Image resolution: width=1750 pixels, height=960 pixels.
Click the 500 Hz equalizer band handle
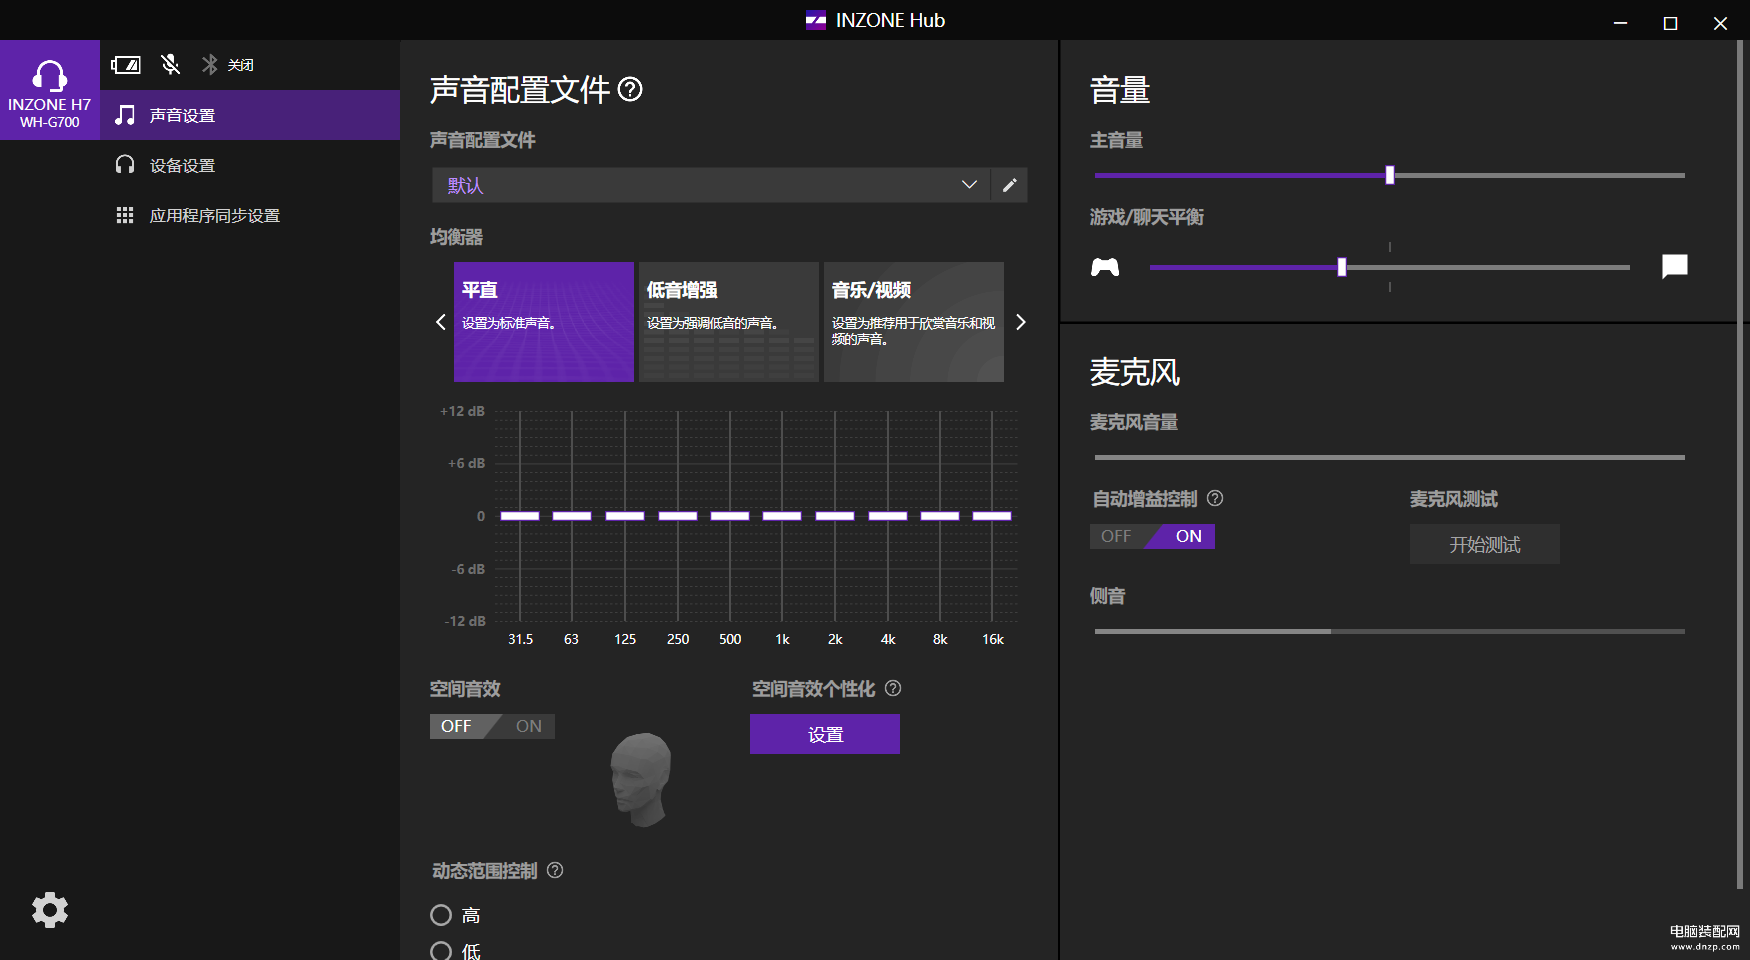[x=730, y=516]
